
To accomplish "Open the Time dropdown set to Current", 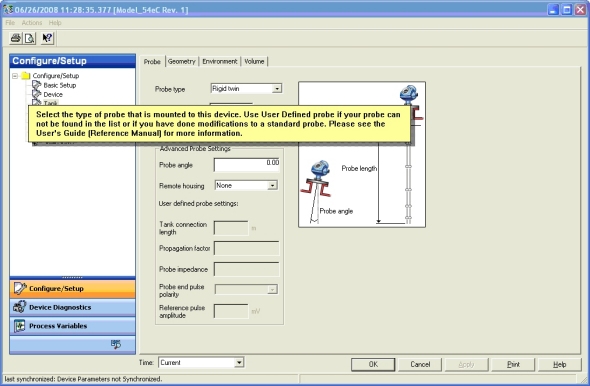I will tap(239, 362).
